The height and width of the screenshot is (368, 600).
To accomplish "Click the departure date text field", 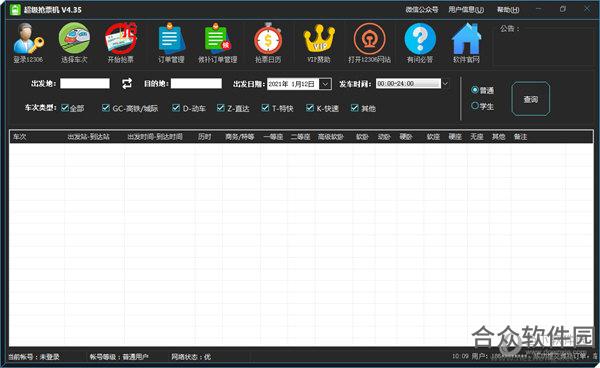I will (x=293, y=84).
